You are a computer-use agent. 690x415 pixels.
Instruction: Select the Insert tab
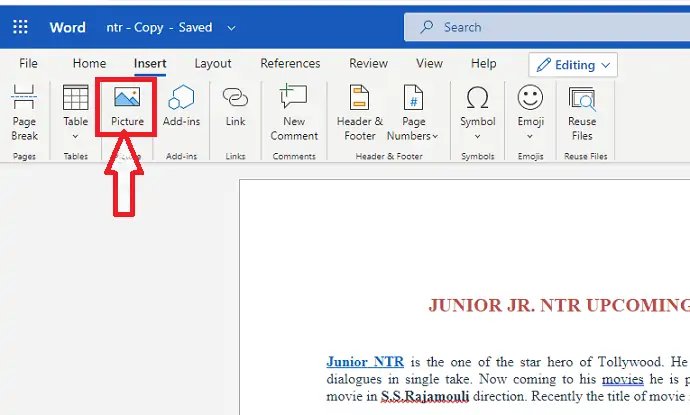[x=150, y=63]
